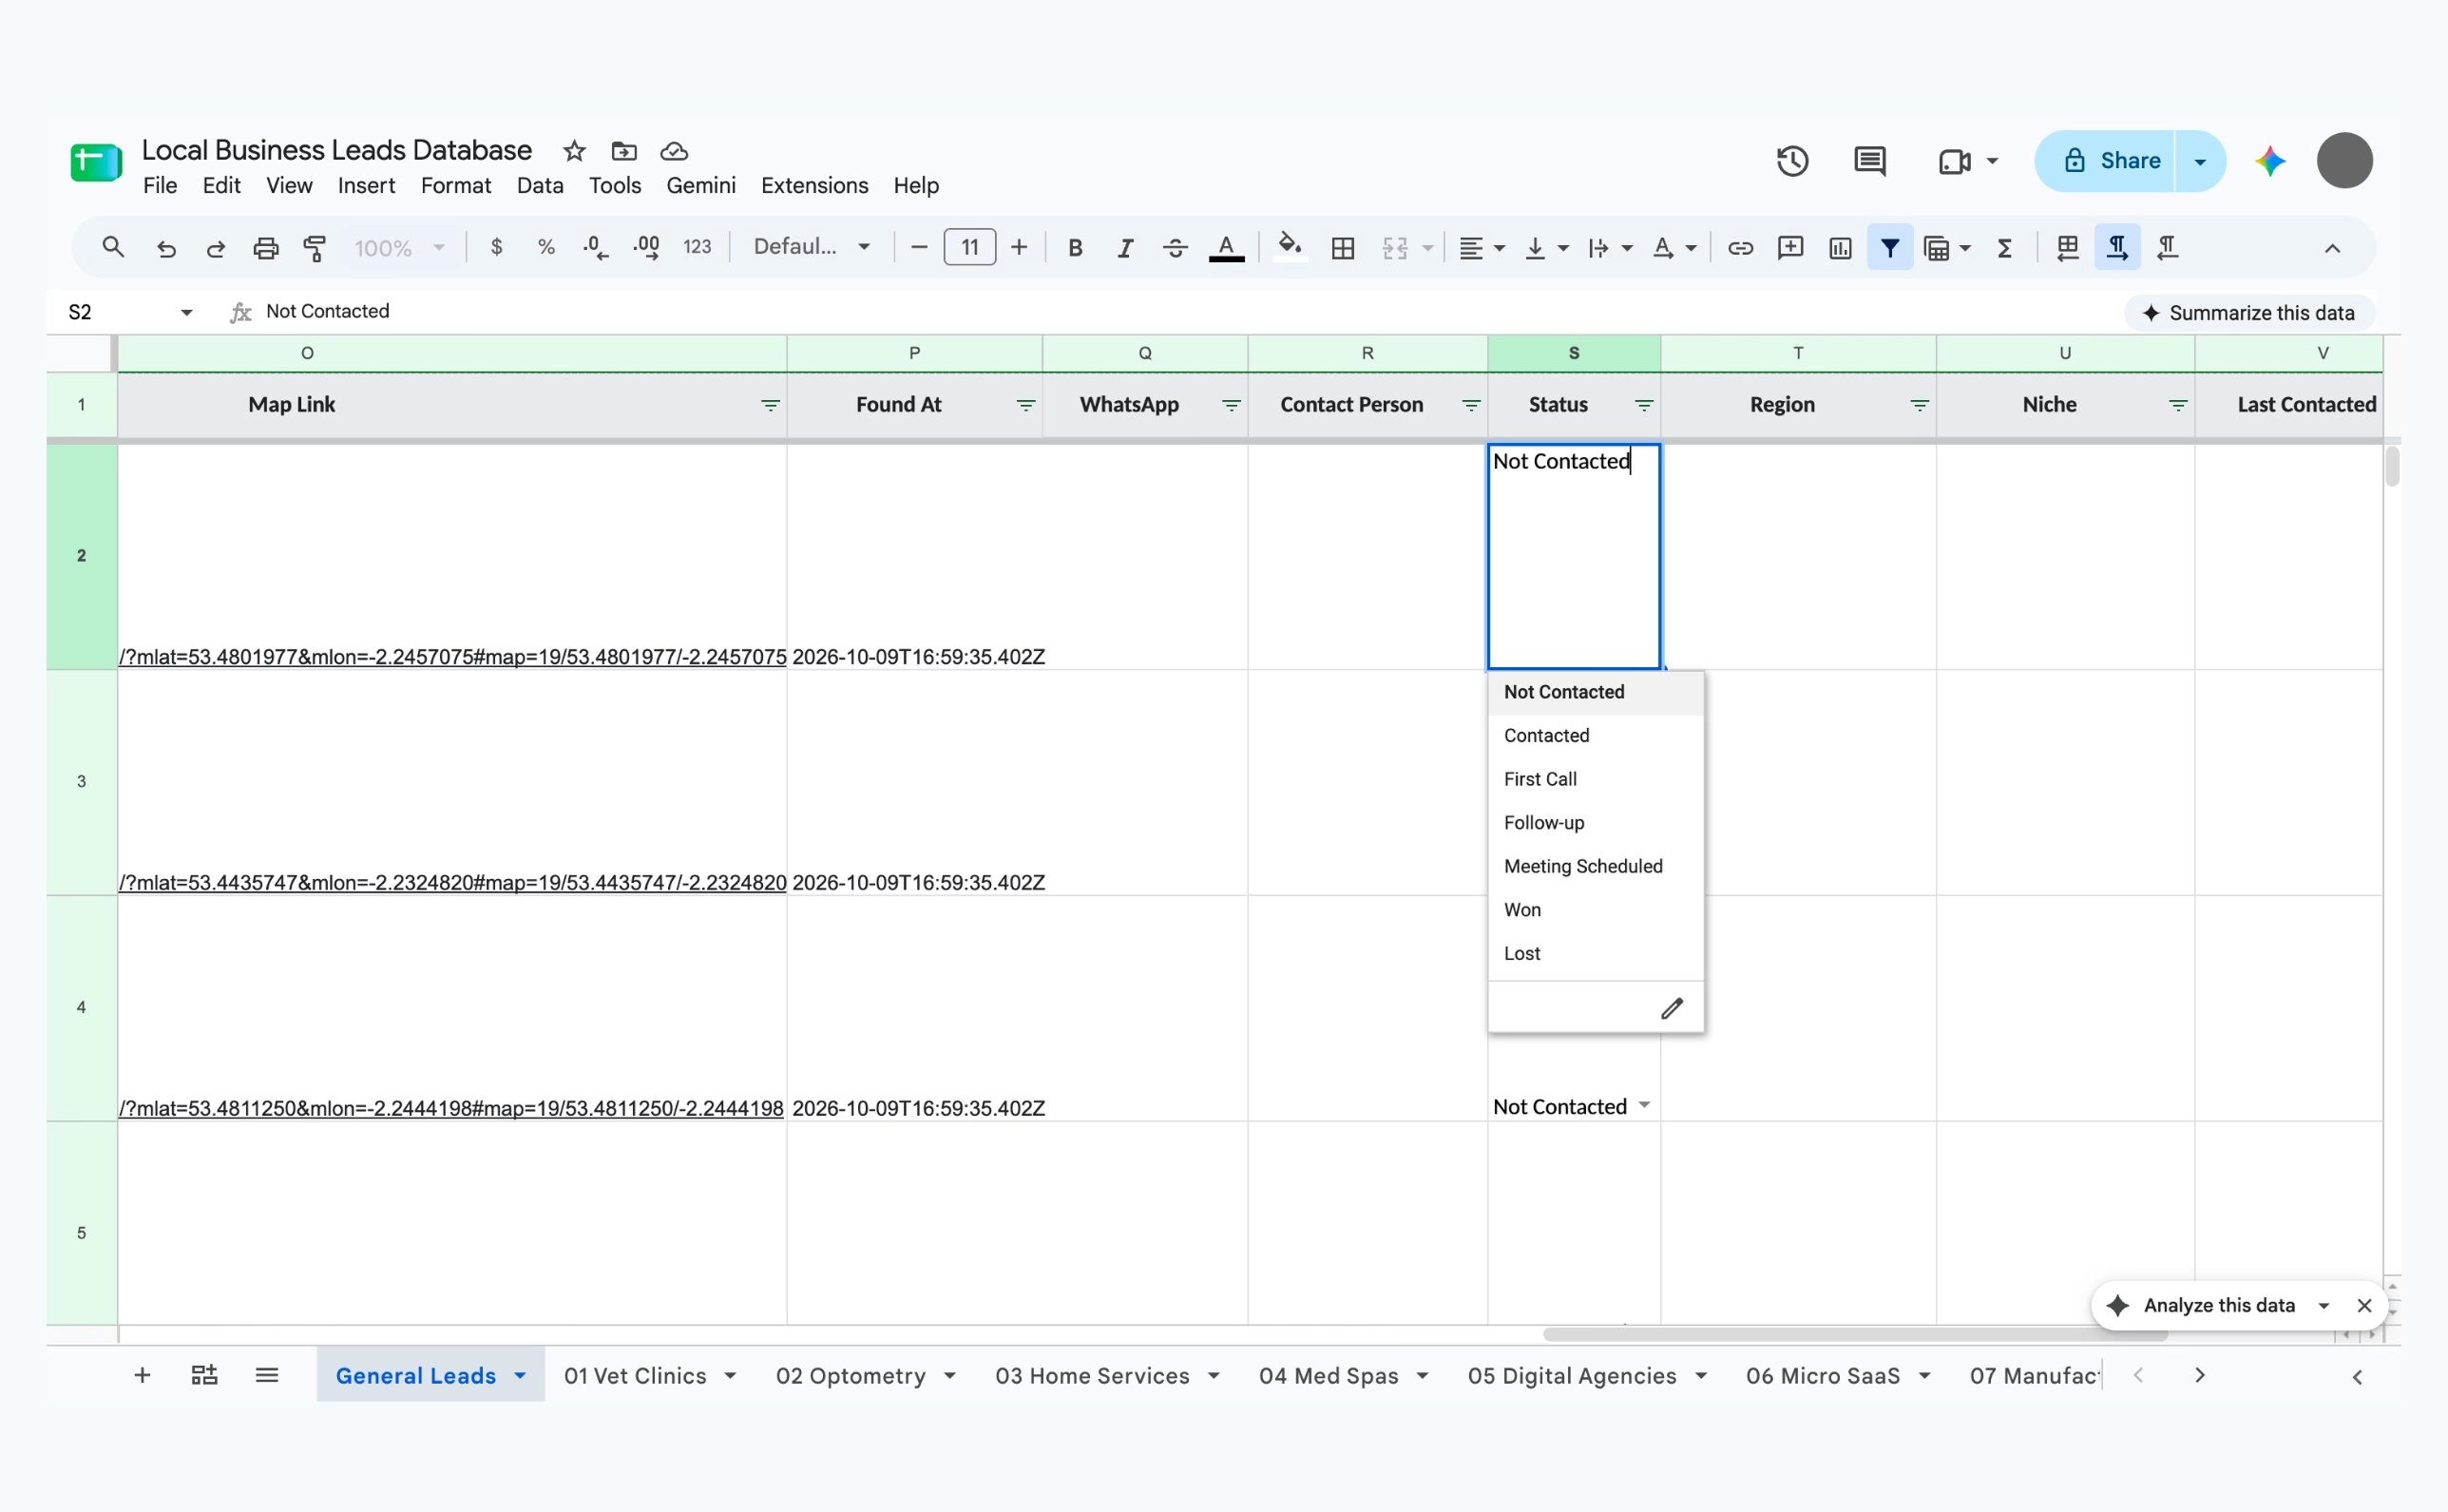Open the Extensions menu

click(x=814, y=186)
